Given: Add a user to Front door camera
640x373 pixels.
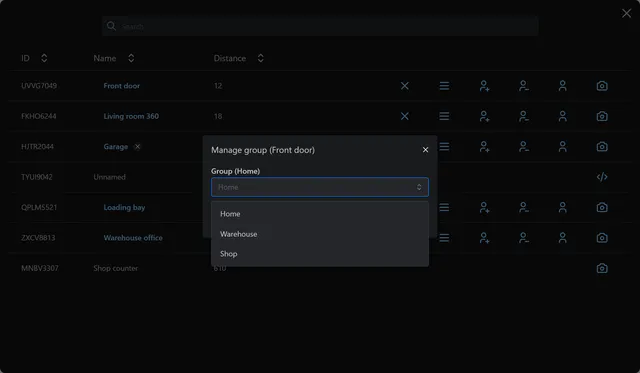Looking at the screenshot, I should (484, 86).
